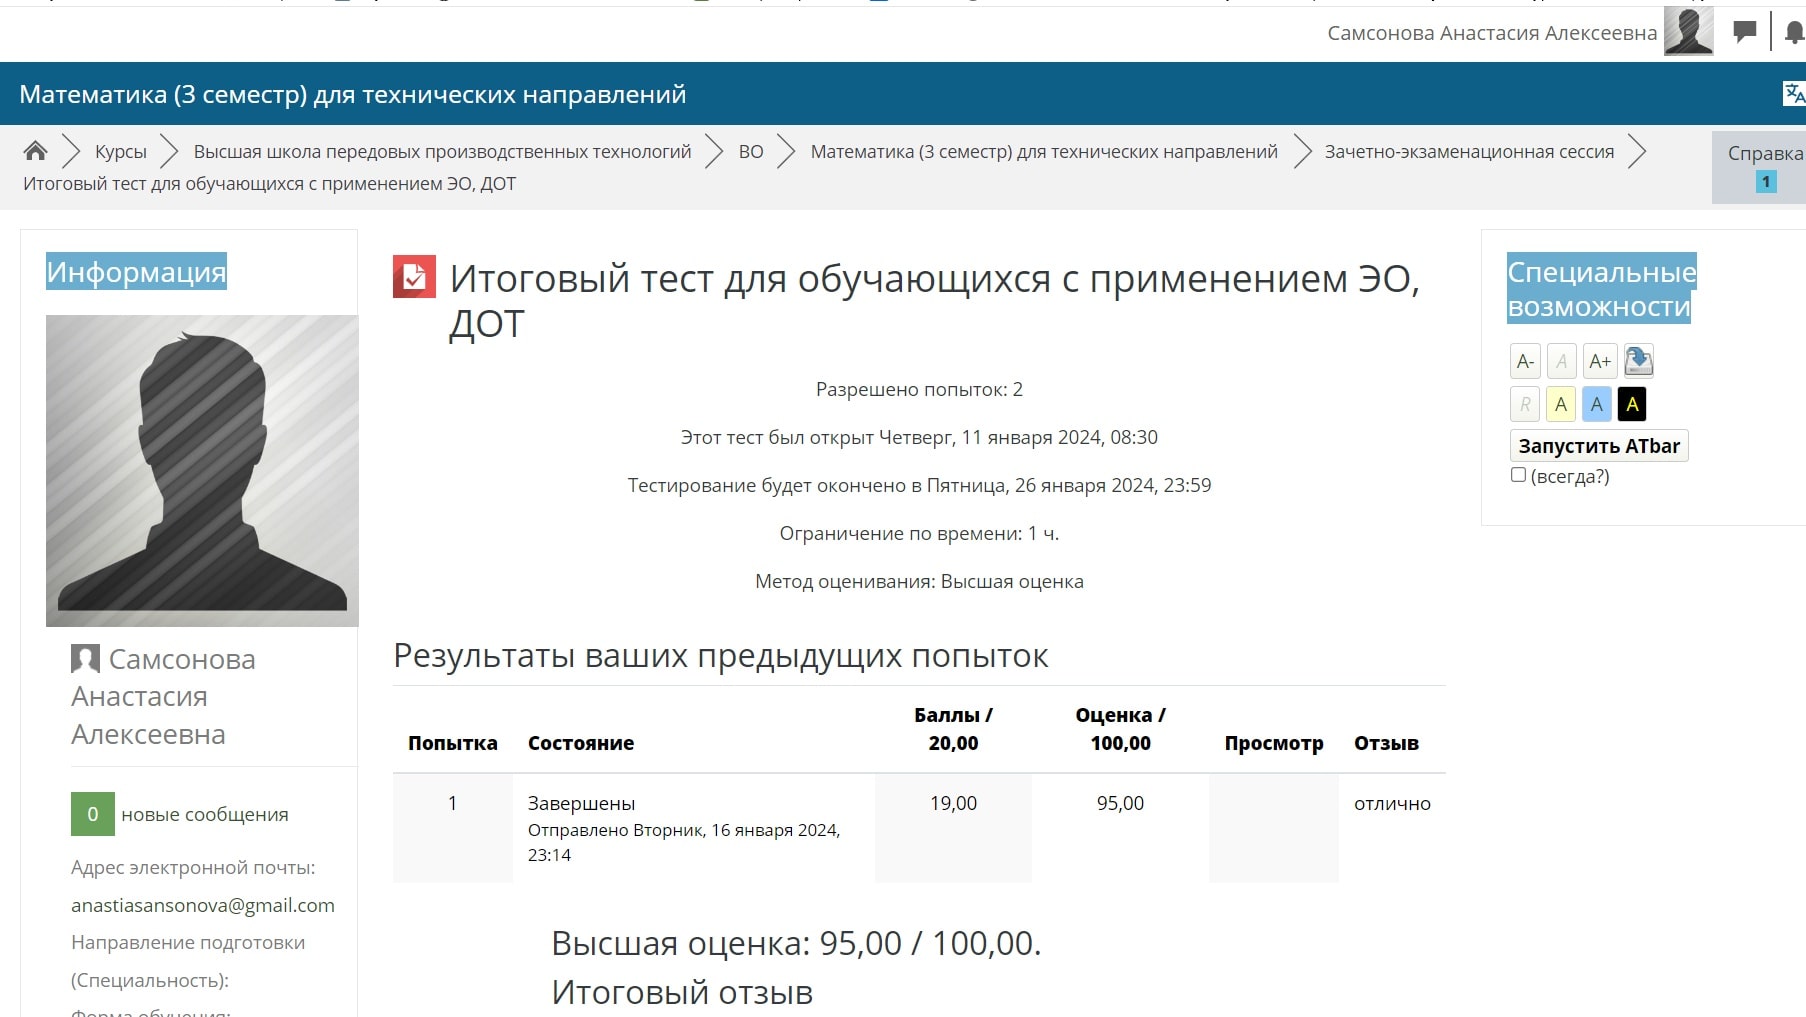Check the (всегда?) checkbox
This screenshot has height=1017, width=1806.
(x=1518, y=474)
